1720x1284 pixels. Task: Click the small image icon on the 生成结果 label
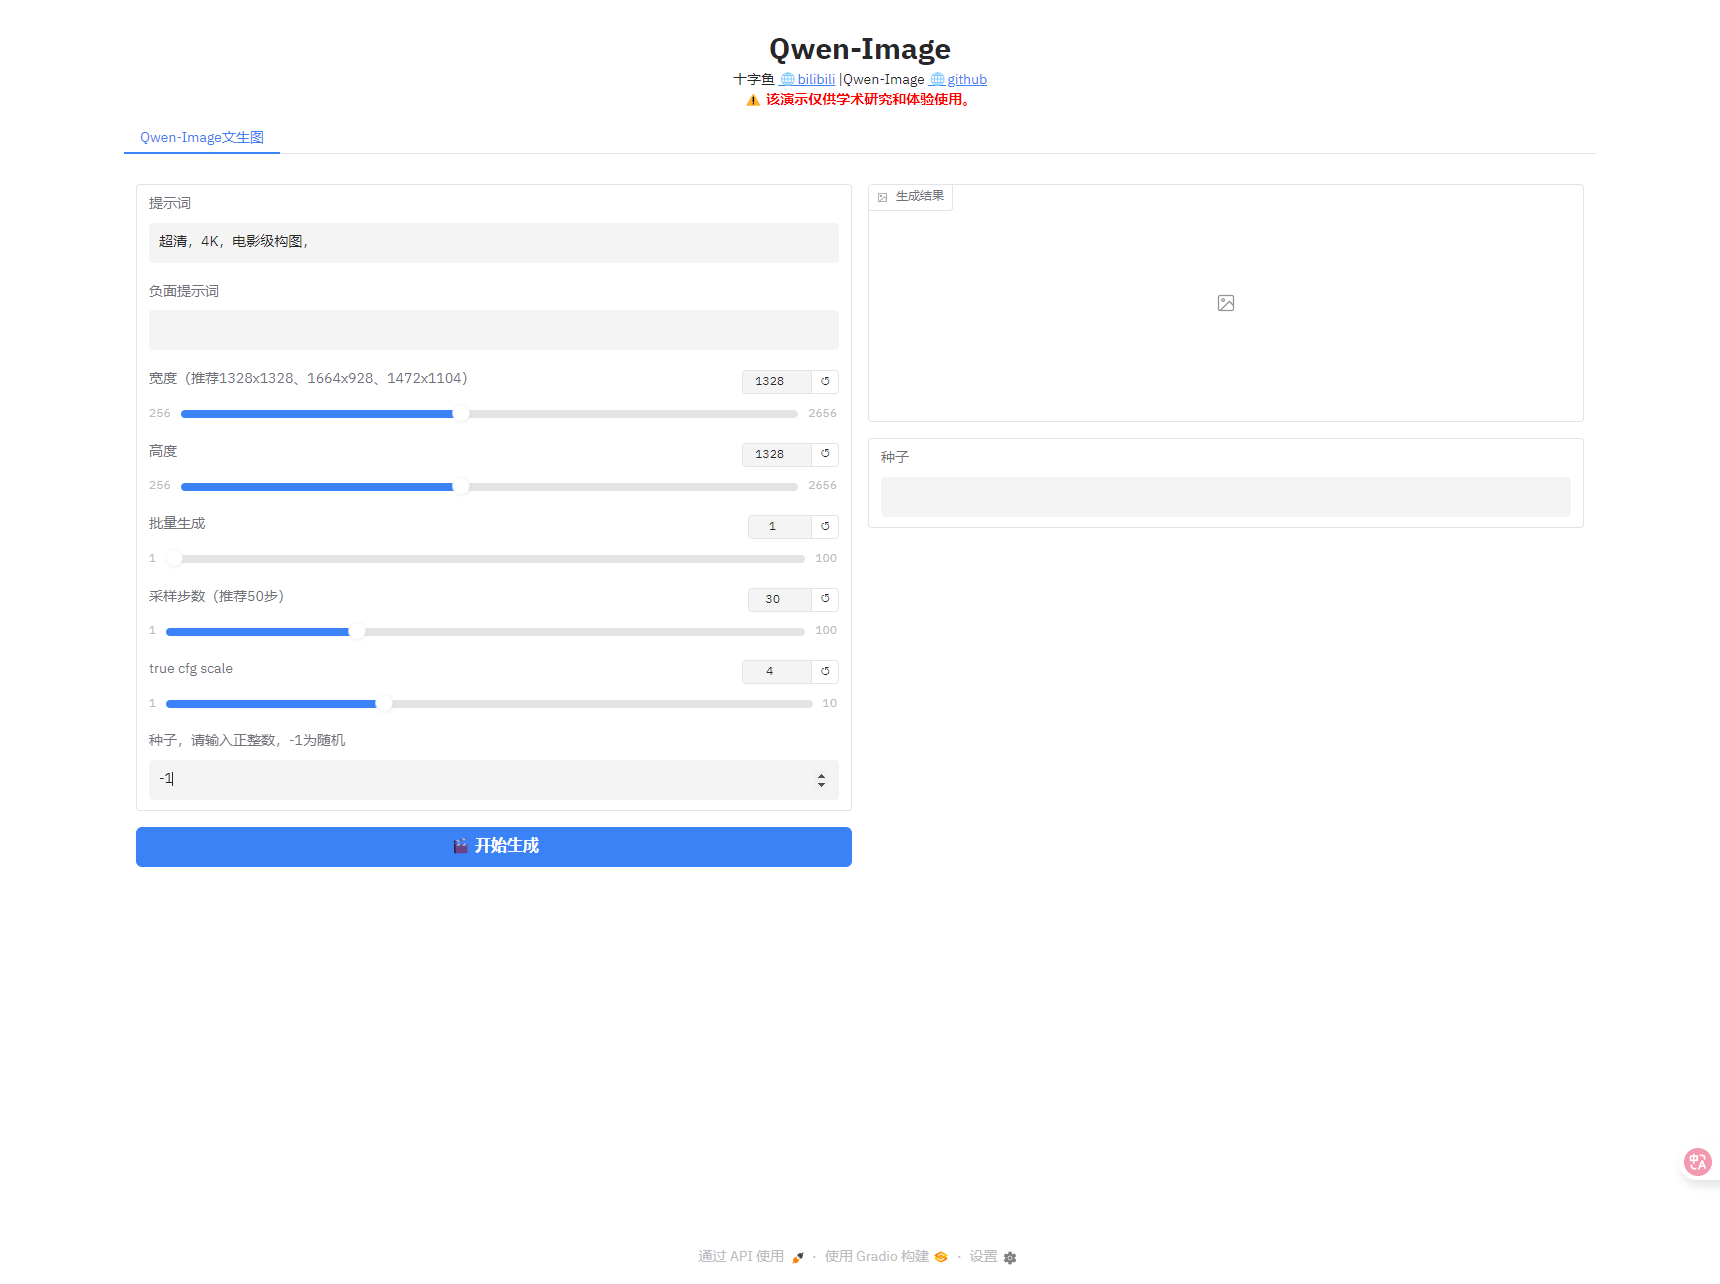[883, 197]
